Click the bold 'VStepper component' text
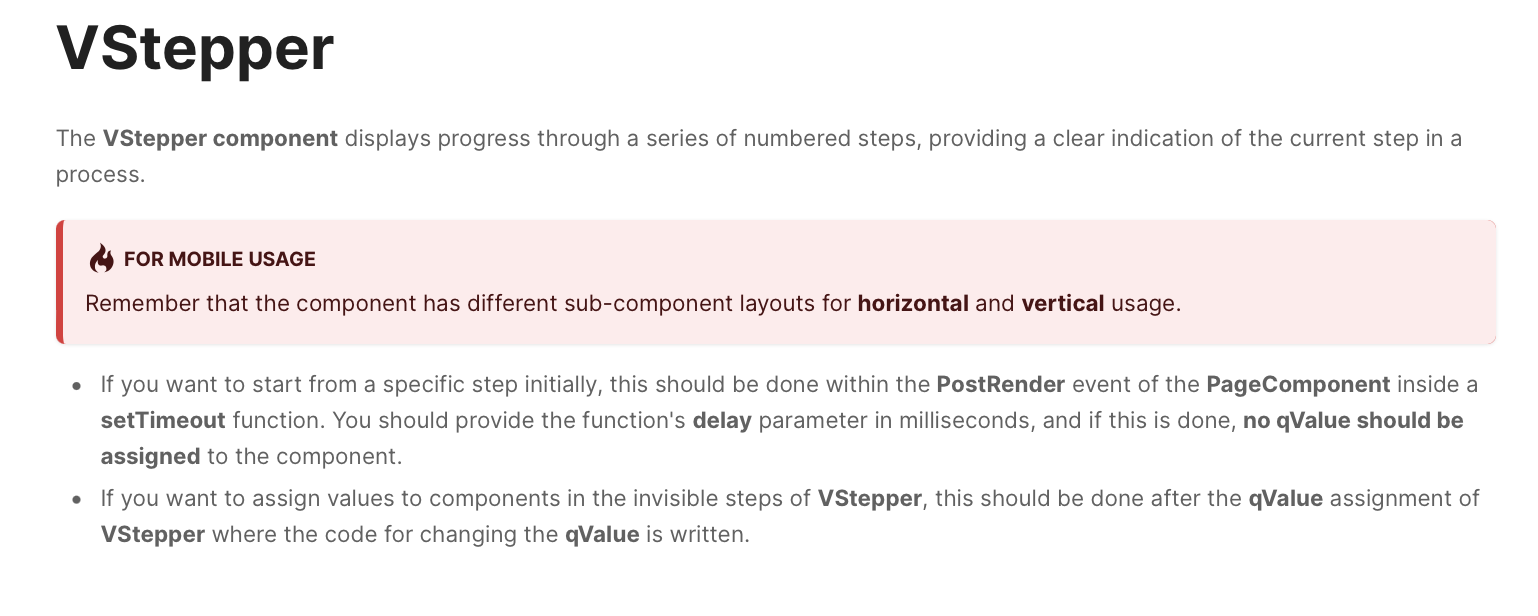This screenshot has width=1538, height=616. (x=220, y=138)
